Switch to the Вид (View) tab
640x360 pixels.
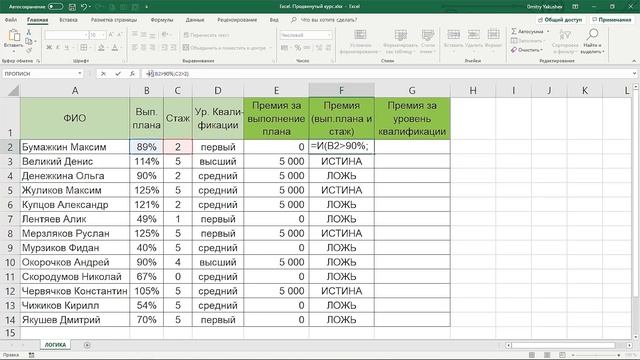tap(274, 20)
